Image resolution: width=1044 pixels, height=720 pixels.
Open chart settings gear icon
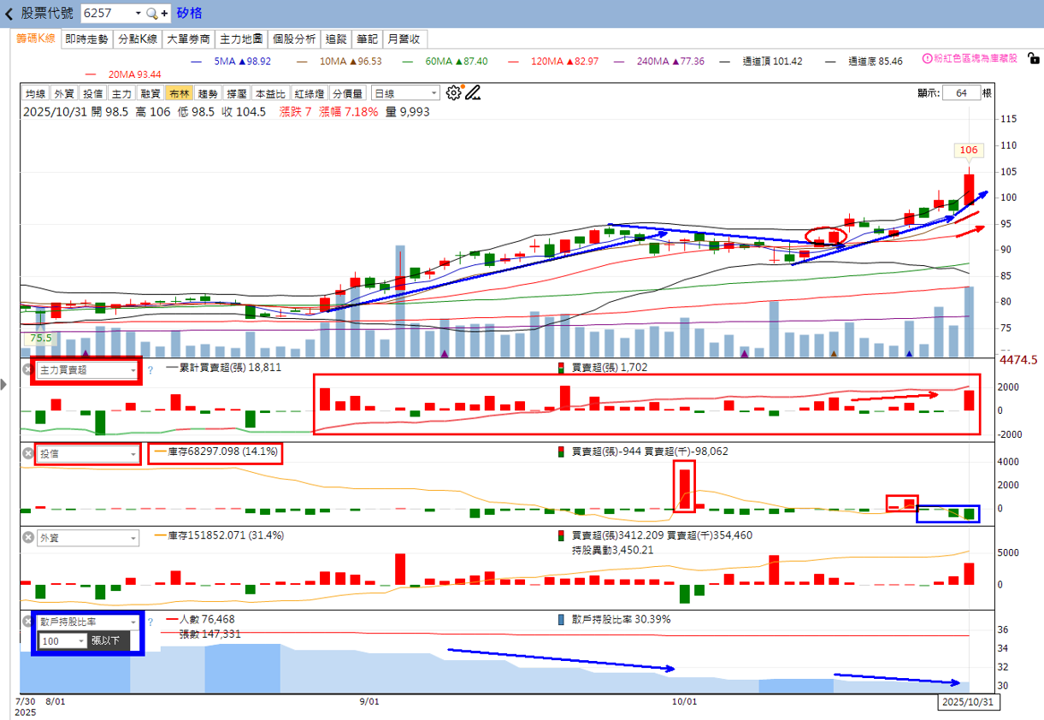pos(453,93)
